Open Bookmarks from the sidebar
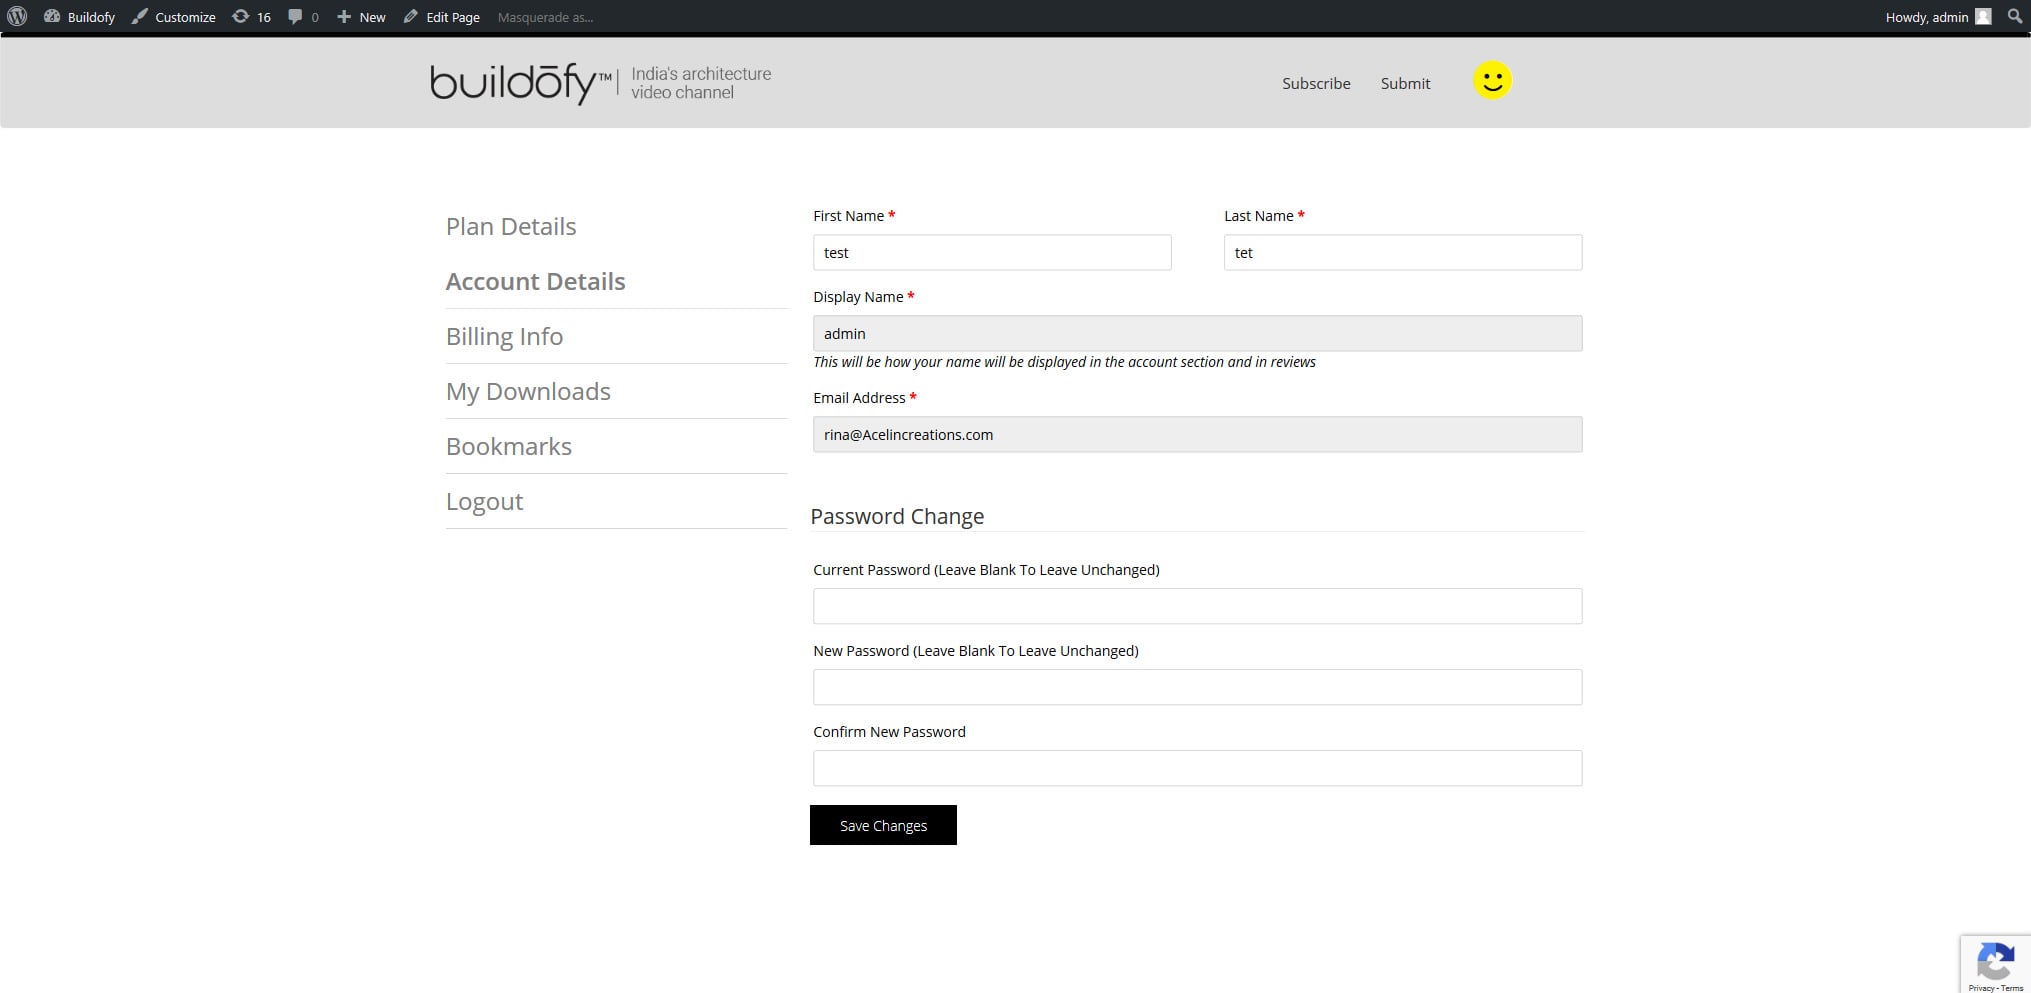Viewport: 2031px width, 993px height. (508, 446)
